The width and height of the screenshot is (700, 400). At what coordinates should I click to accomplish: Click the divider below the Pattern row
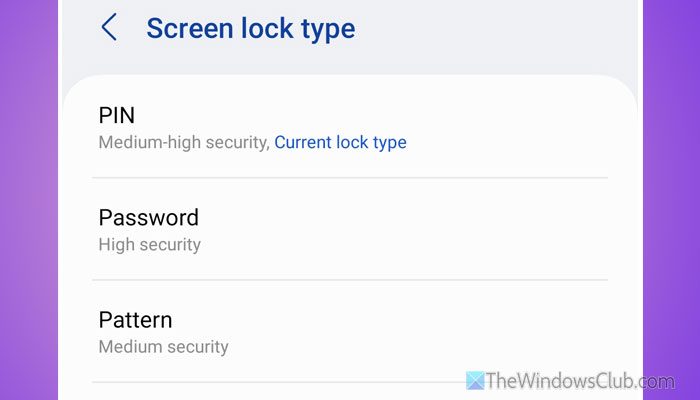pyautogui.click(x=277, y=382)
